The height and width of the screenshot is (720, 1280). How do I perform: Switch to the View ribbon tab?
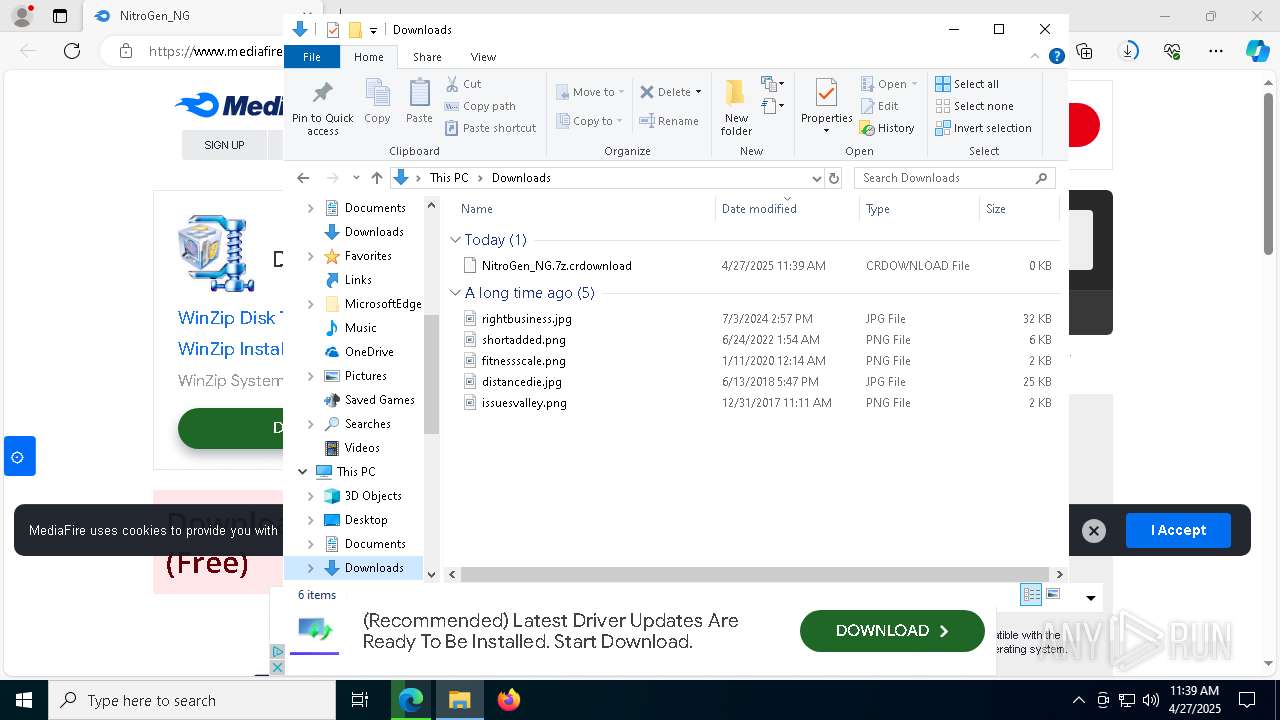coord(483,57)
